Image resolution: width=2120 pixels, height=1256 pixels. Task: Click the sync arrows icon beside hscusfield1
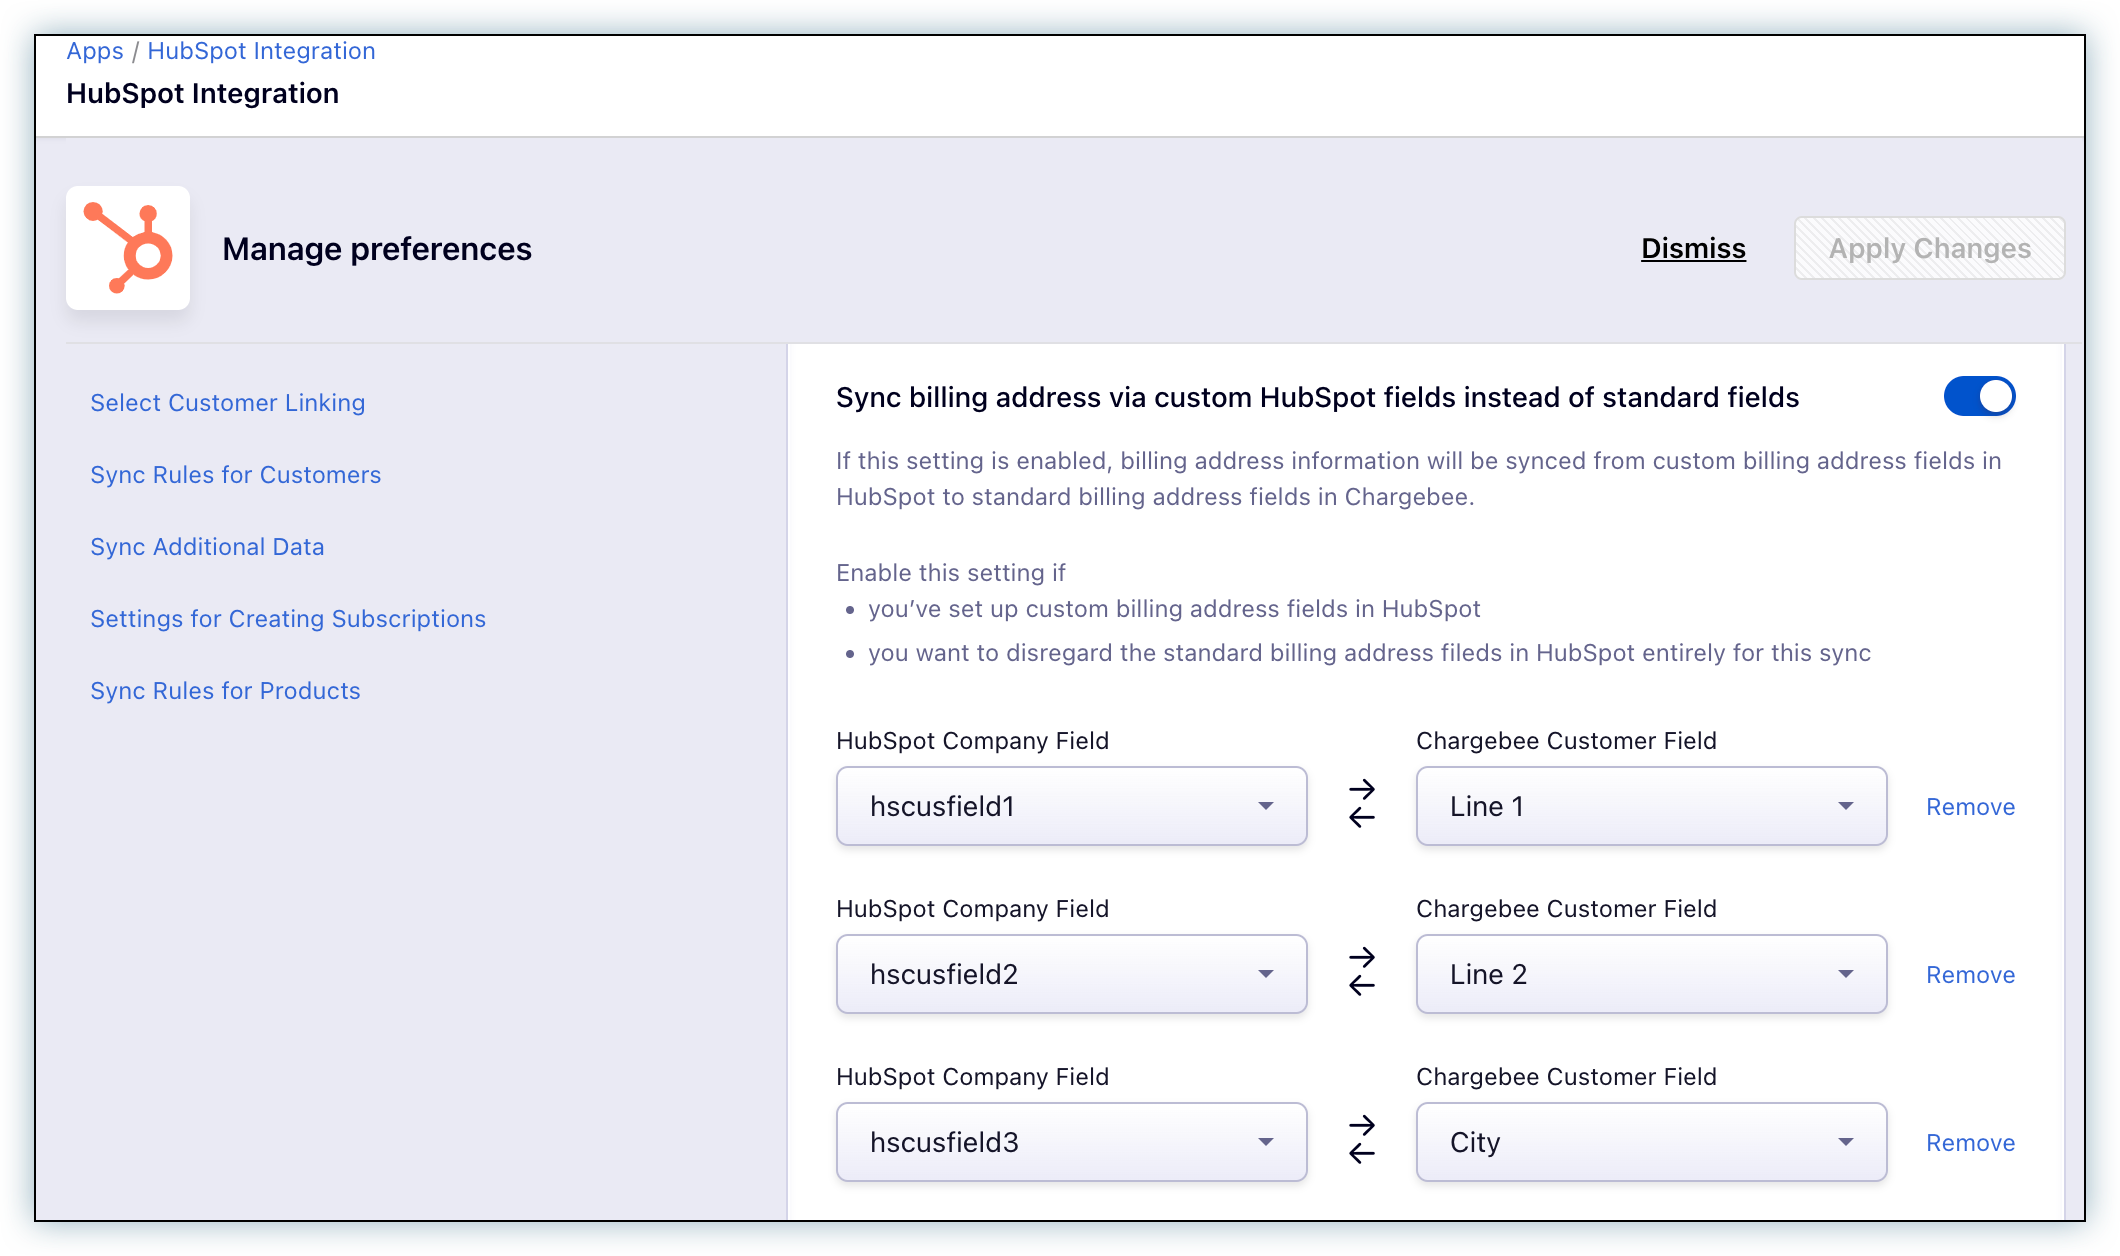(x=1361, y=805)
